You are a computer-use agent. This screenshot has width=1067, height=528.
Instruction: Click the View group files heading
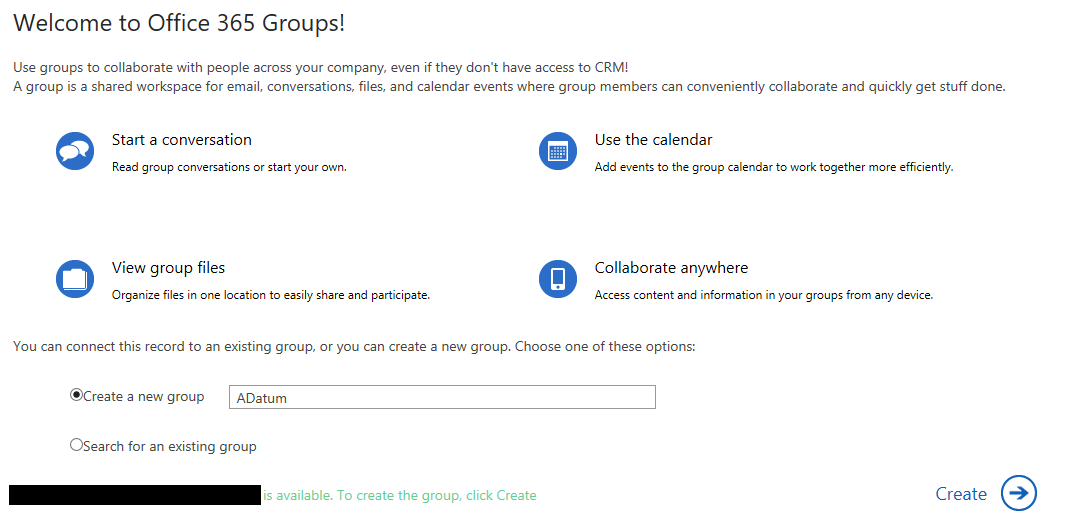click(168, 267)
